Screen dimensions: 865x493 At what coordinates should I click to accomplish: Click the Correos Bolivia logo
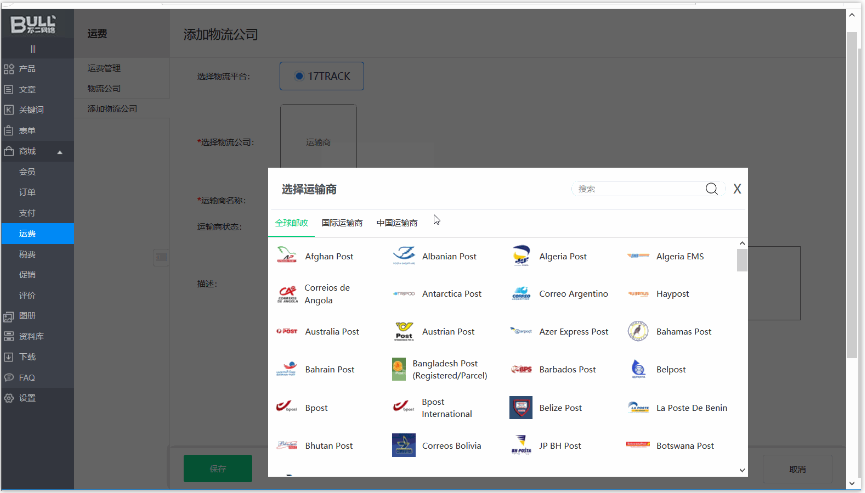point(404,445)
